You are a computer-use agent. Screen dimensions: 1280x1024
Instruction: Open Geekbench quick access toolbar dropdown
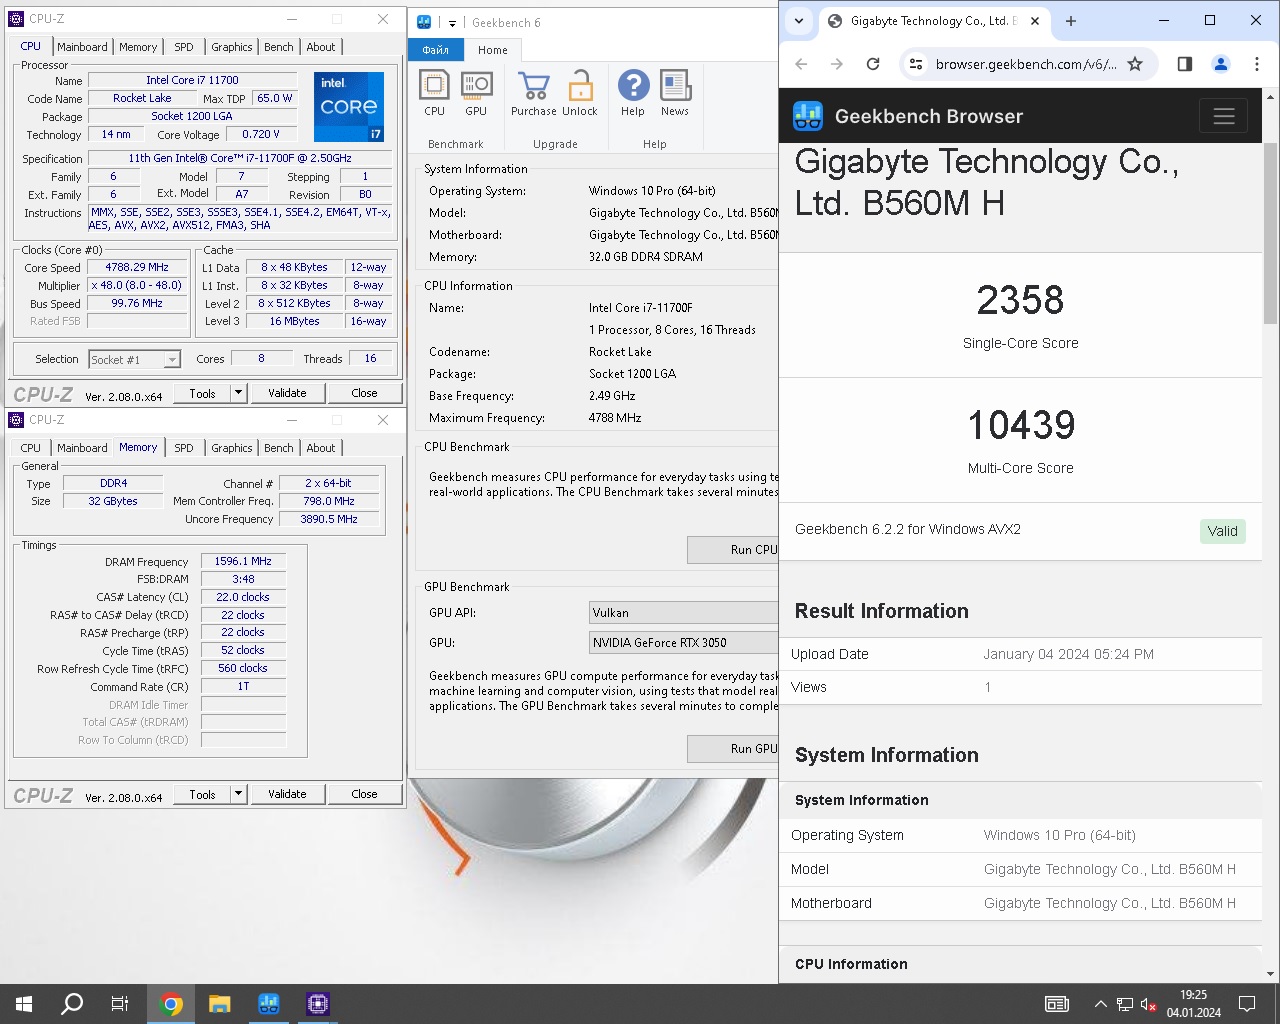452,23
